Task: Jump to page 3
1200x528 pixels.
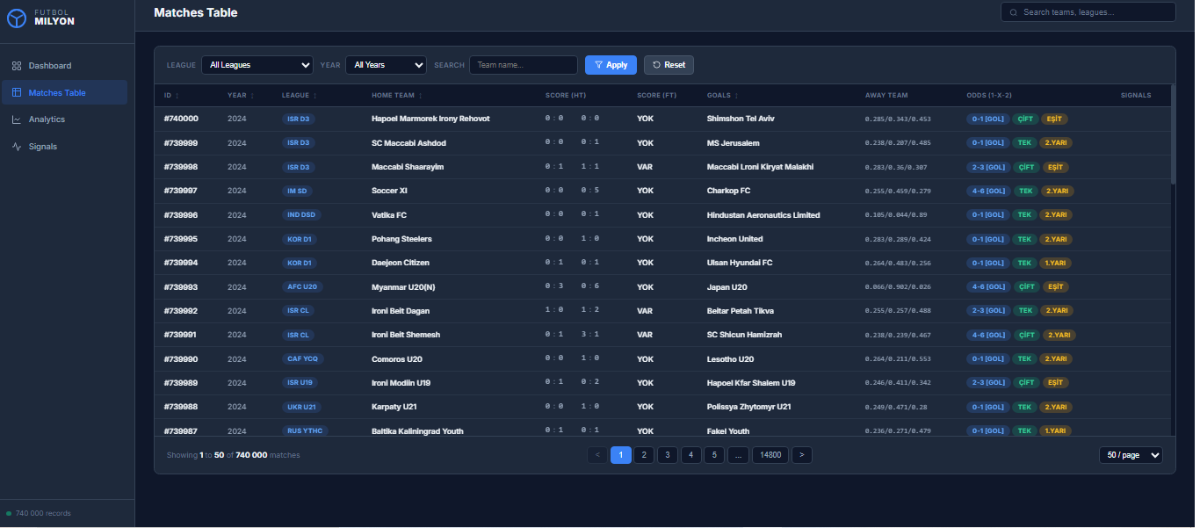Action: tap(668, 455)
